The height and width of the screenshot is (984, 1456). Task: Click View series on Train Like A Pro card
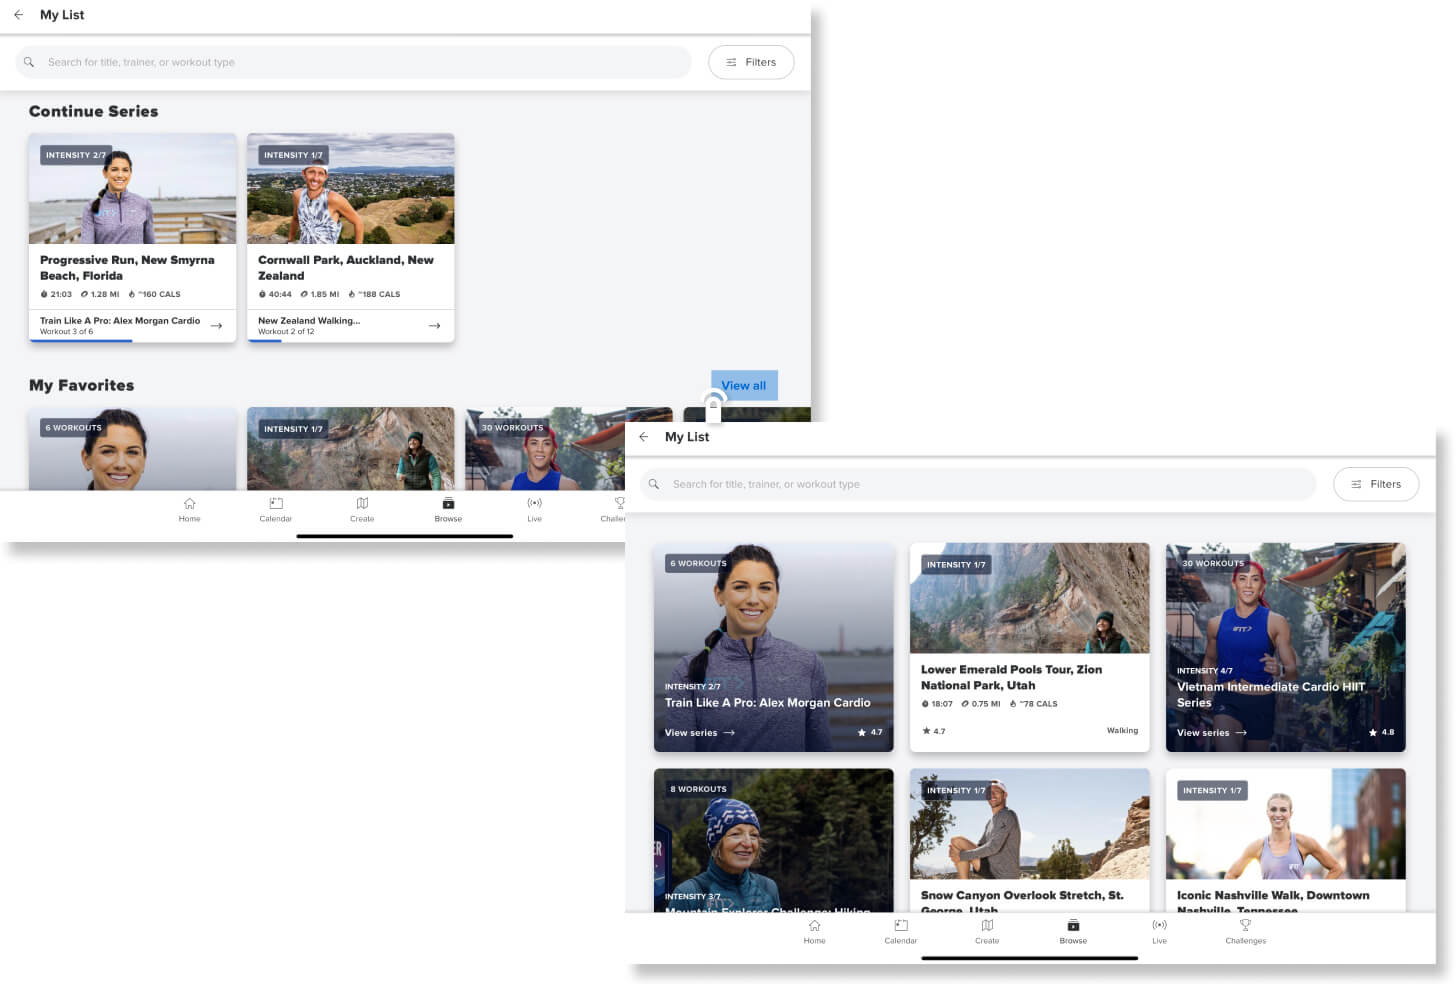pos(700,733)
